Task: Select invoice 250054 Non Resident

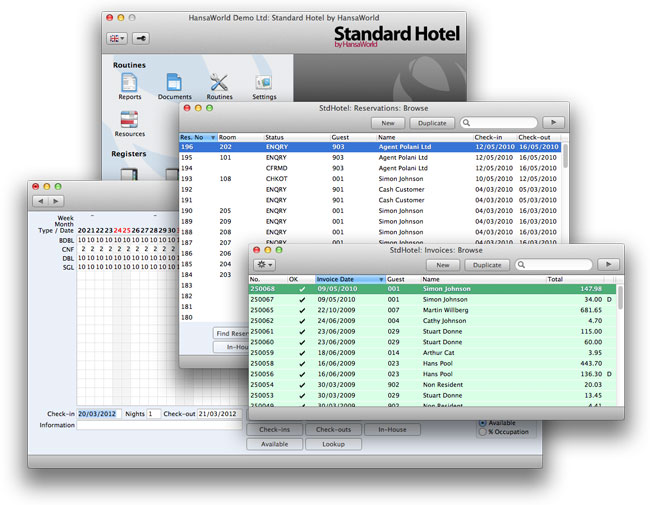Action: tap(432, 385)
